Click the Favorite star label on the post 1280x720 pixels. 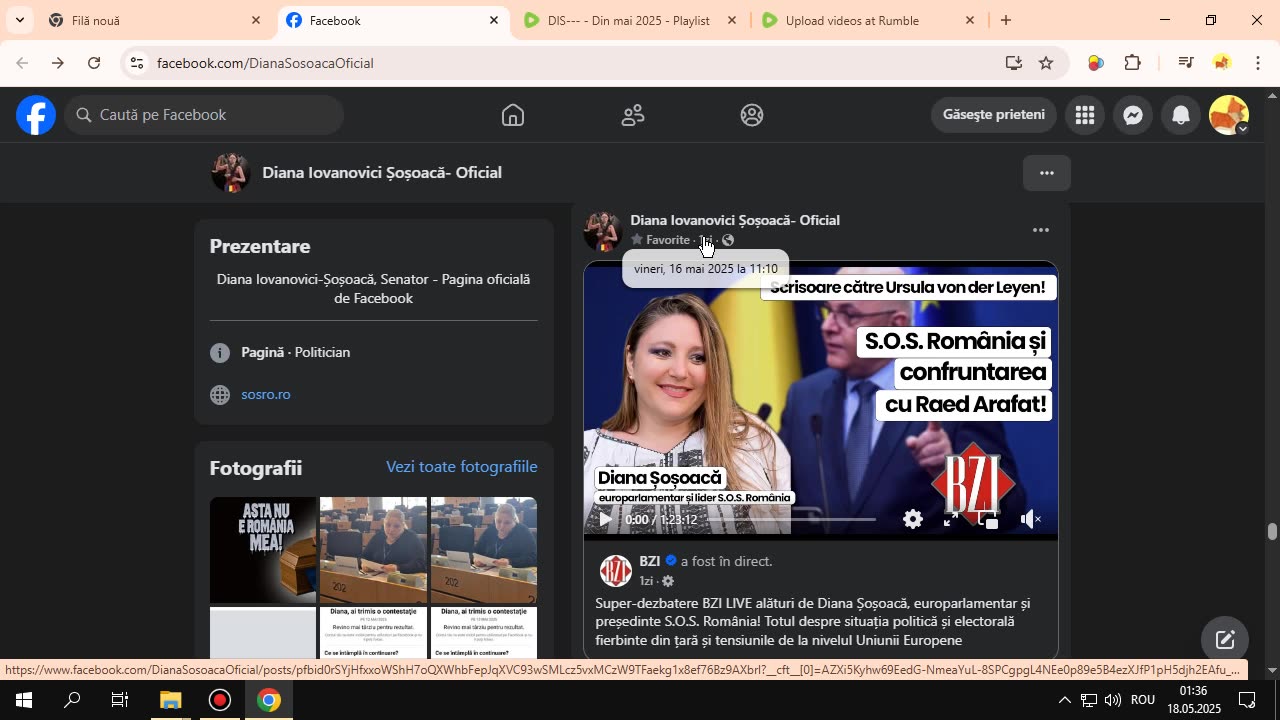(x=660, y=240)
